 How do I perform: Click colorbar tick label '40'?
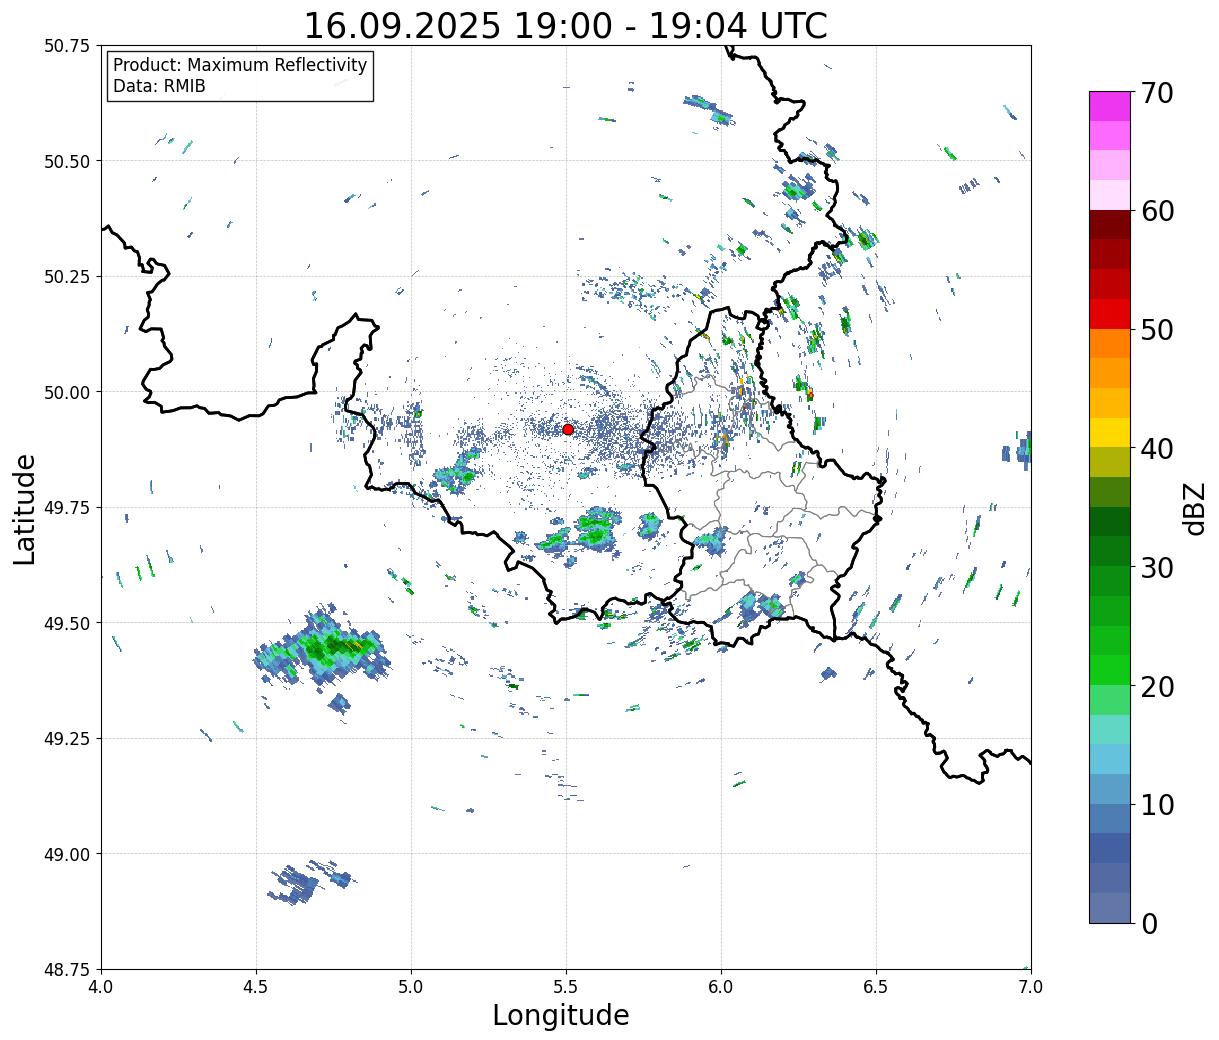(x=1157, y=448)
